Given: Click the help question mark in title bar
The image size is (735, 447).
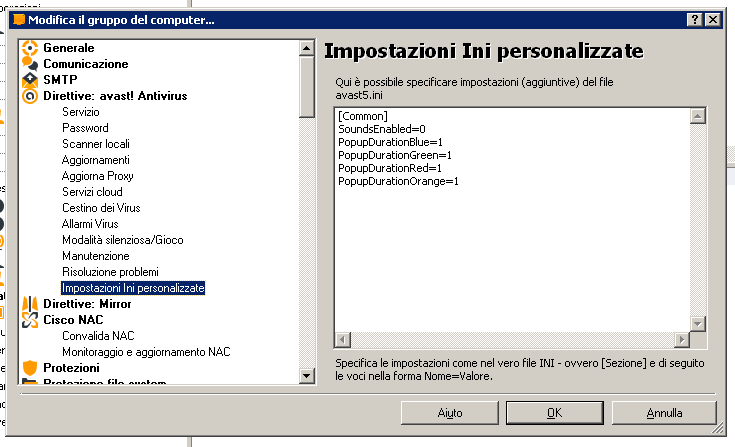Looking at the screenshot, I should point(695,20).
